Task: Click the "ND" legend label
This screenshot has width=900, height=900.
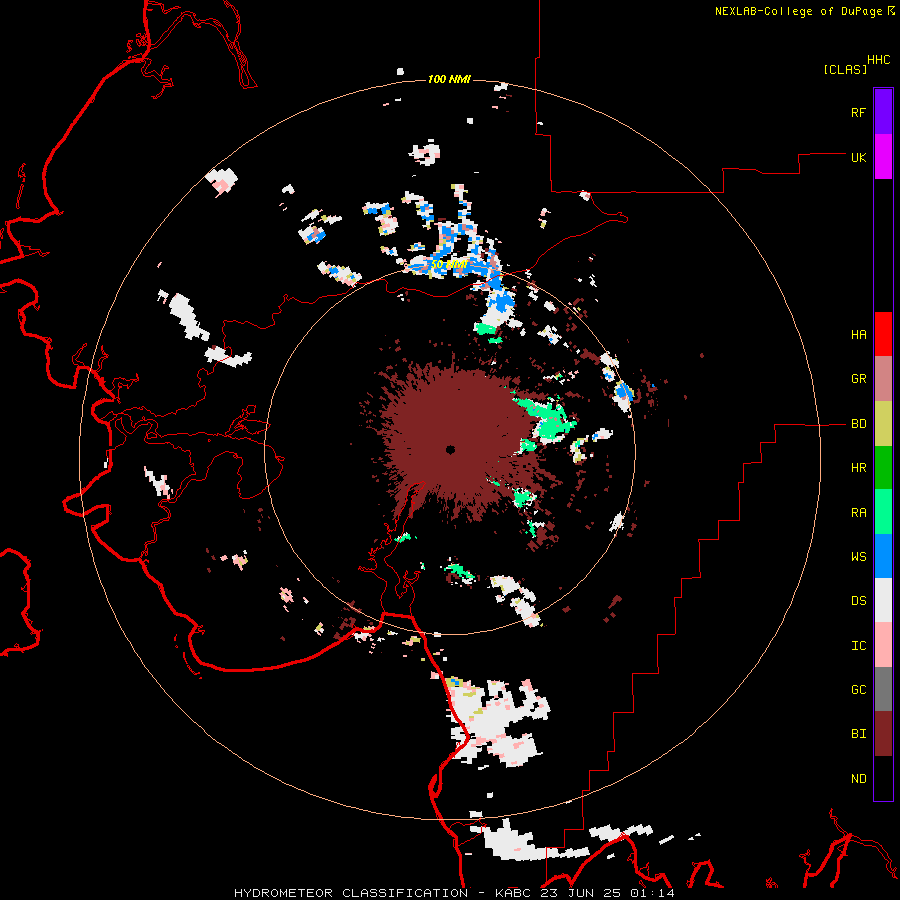Action: [858, 779]
